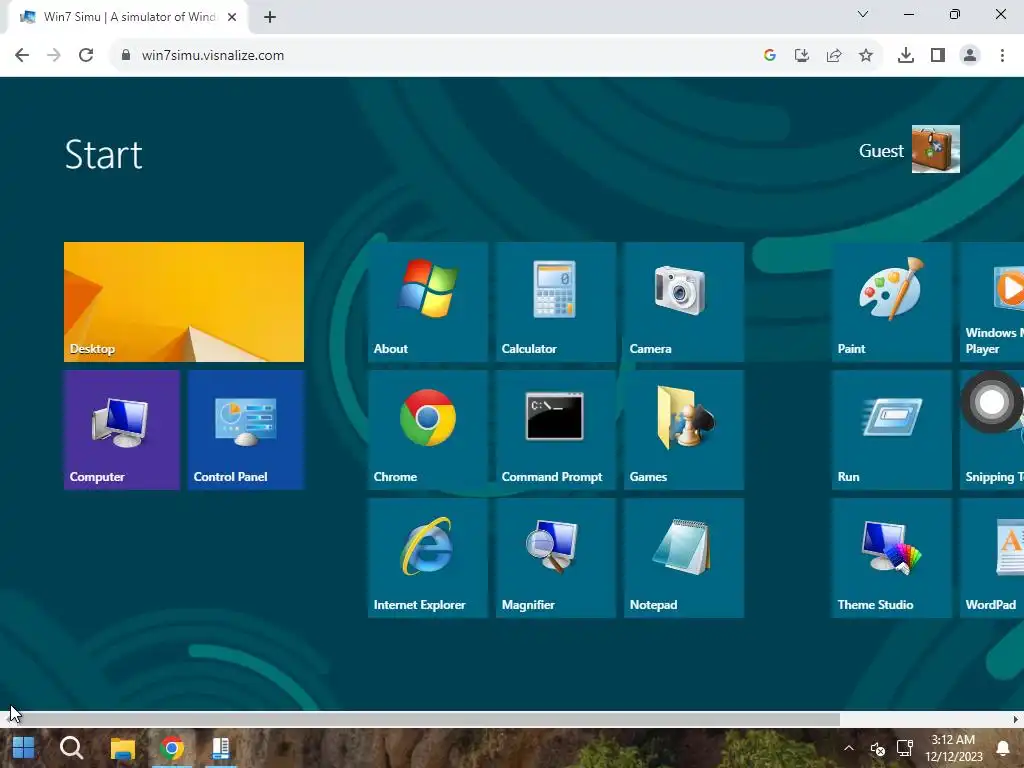Open the Games tile

click(x=684, y=430)
